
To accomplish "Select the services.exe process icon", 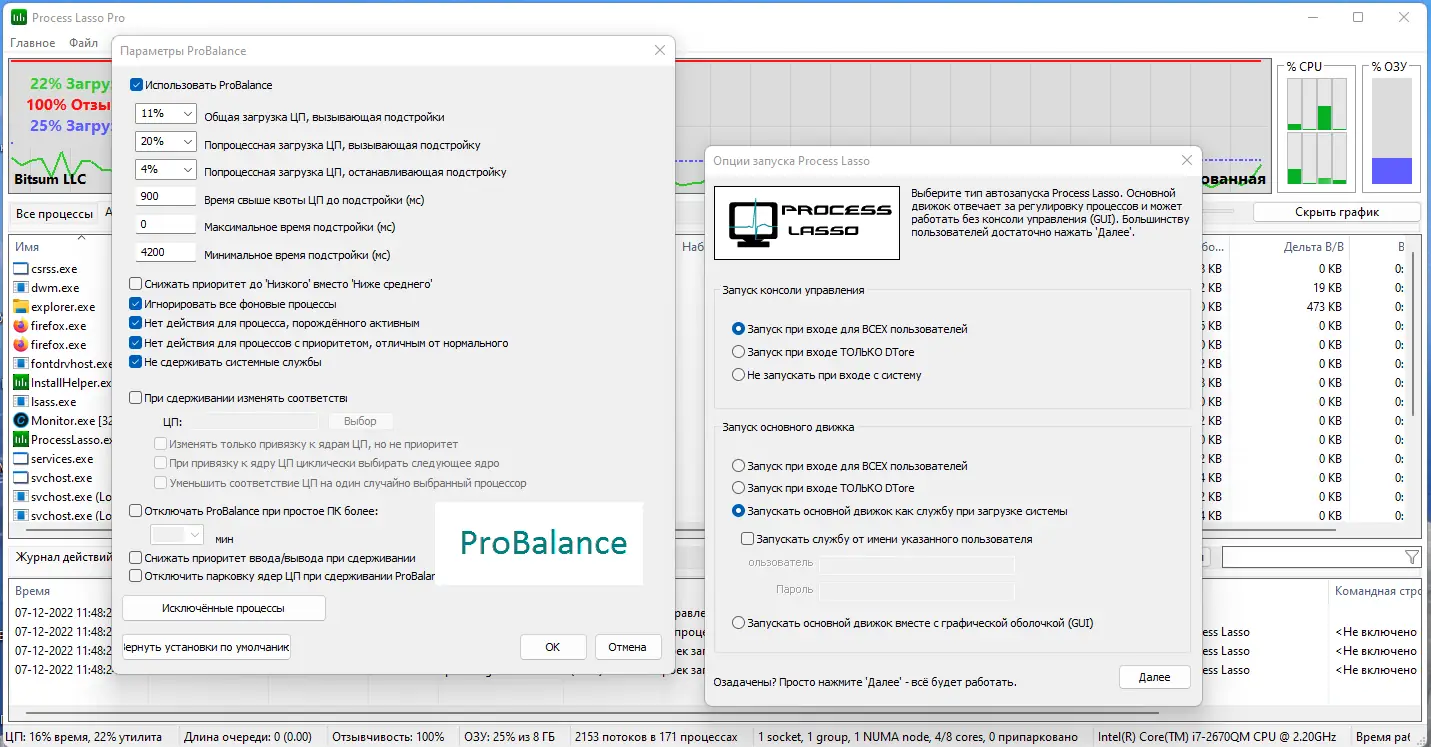I will pyautogui.click(x=21, y=459).
